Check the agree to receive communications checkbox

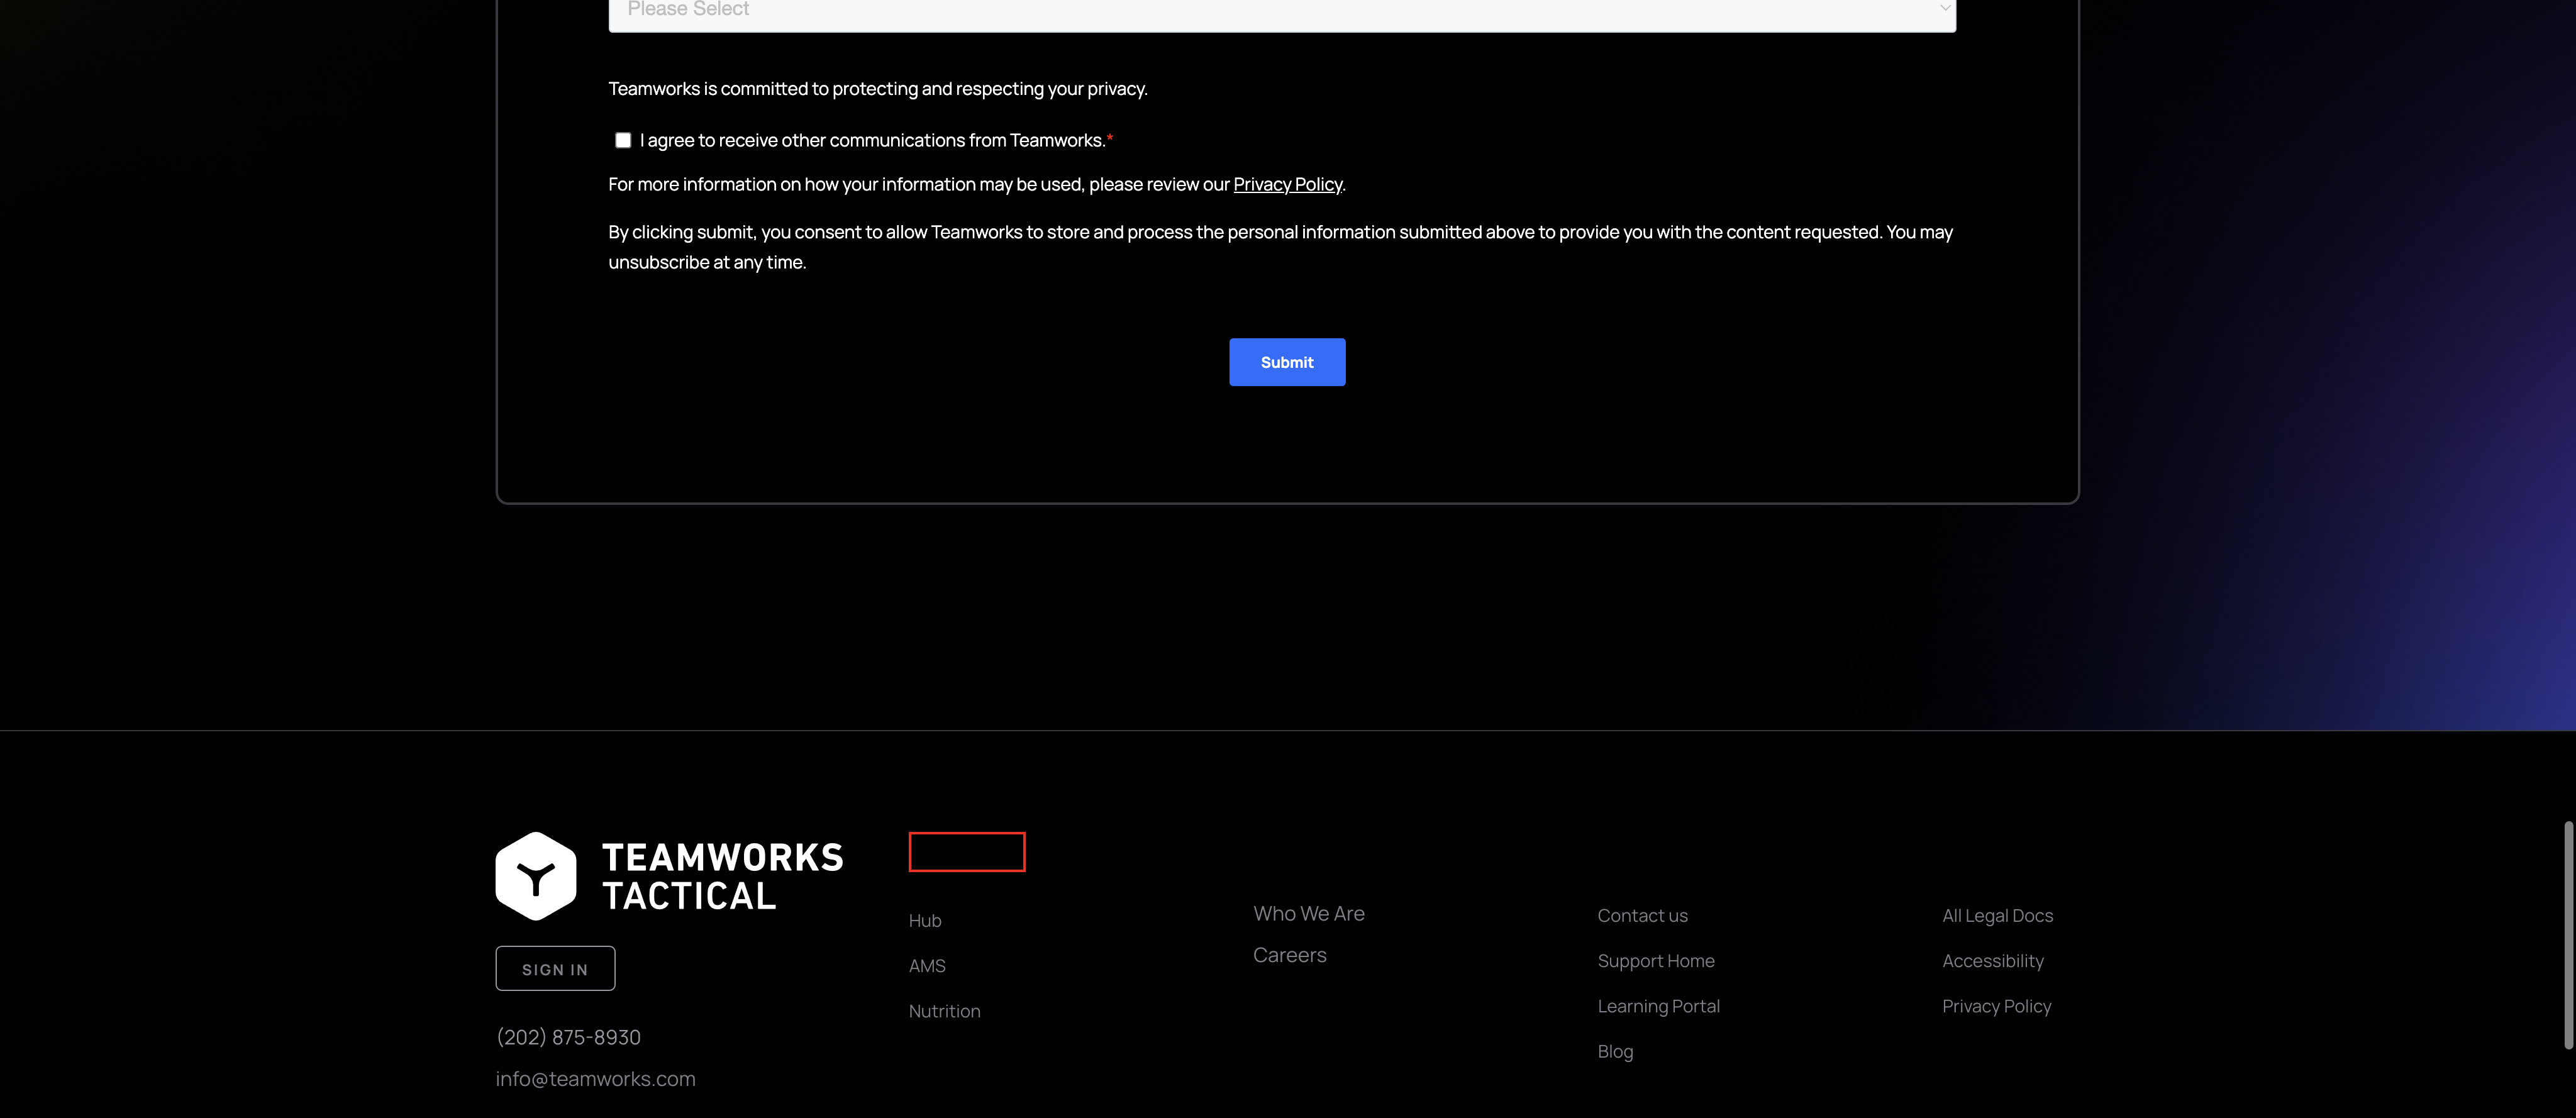[x=623, y=140]
